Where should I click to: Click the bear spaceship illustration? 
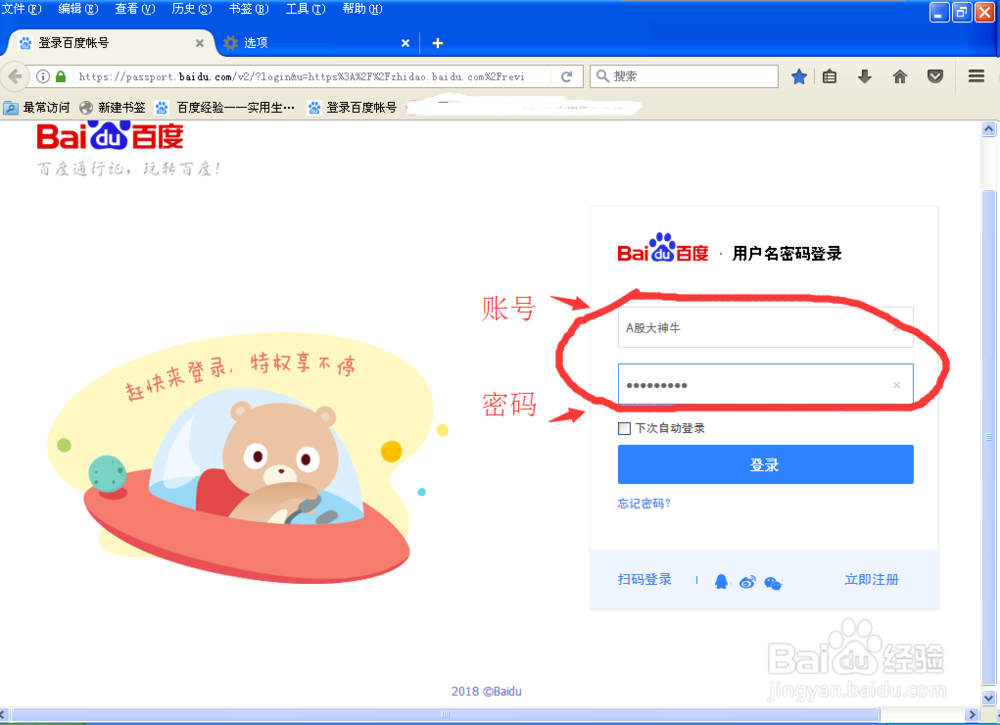coord(249,458)
